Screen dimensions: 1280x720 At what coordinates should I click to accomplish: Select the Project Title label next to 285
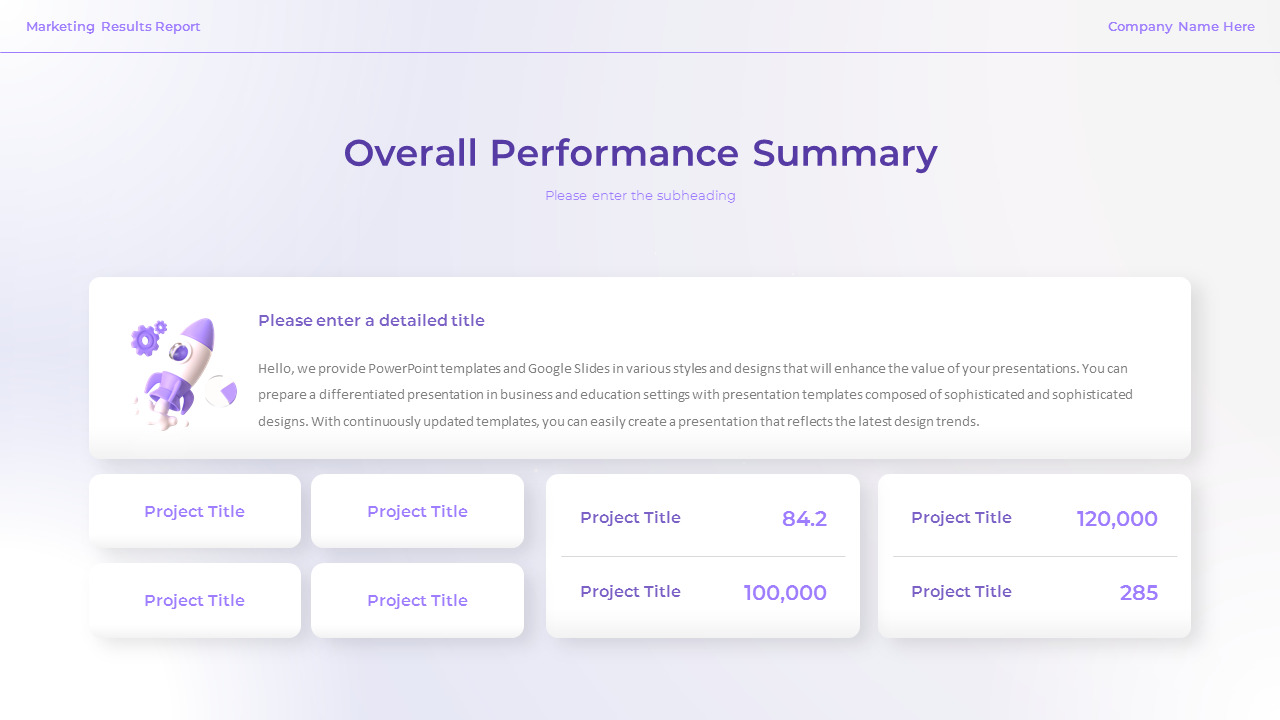[961, 592]
